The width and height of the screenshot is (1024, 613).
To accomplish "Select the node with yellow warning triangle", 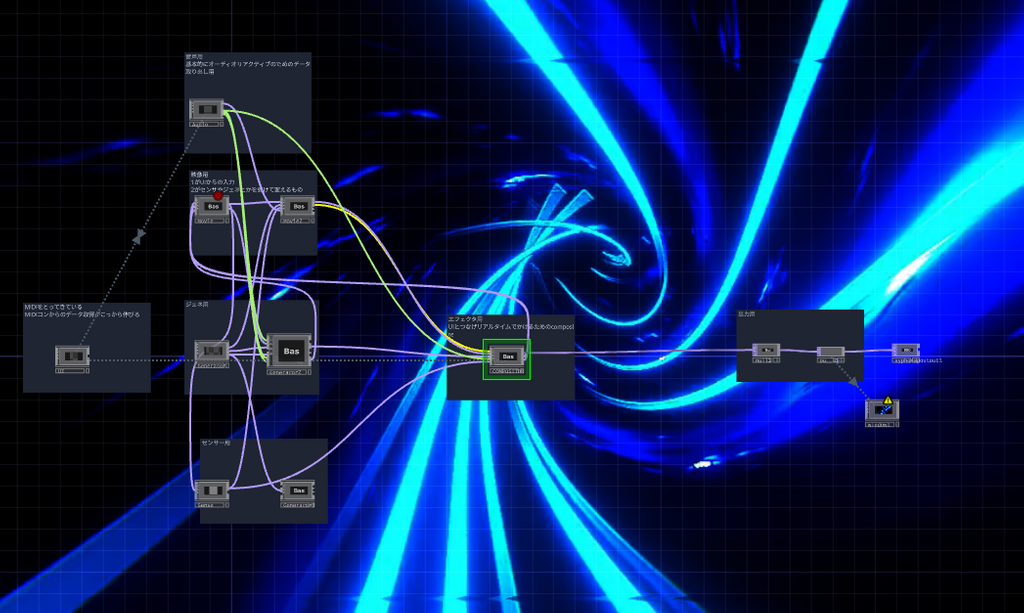I will point(882,410).
